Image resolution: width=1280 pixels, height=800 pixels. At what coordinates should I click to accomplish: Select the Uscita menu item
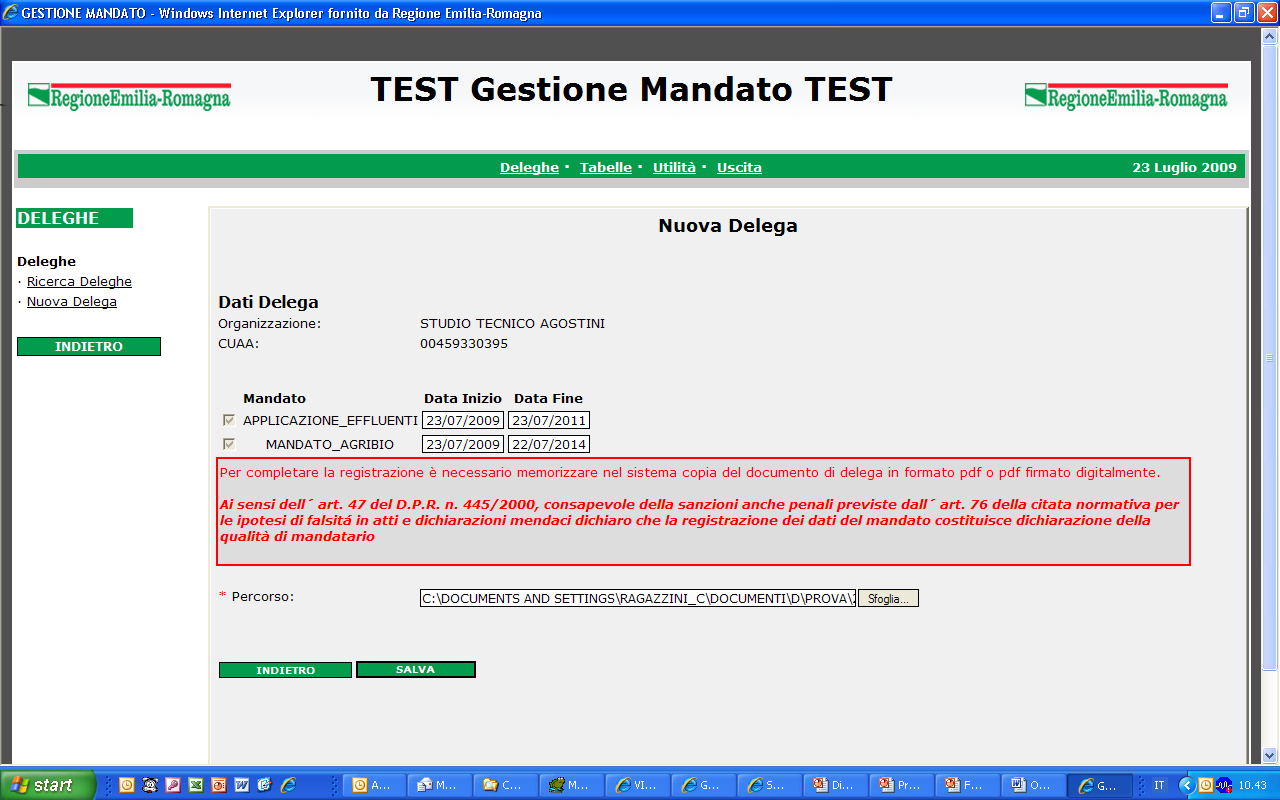(739, 167)
